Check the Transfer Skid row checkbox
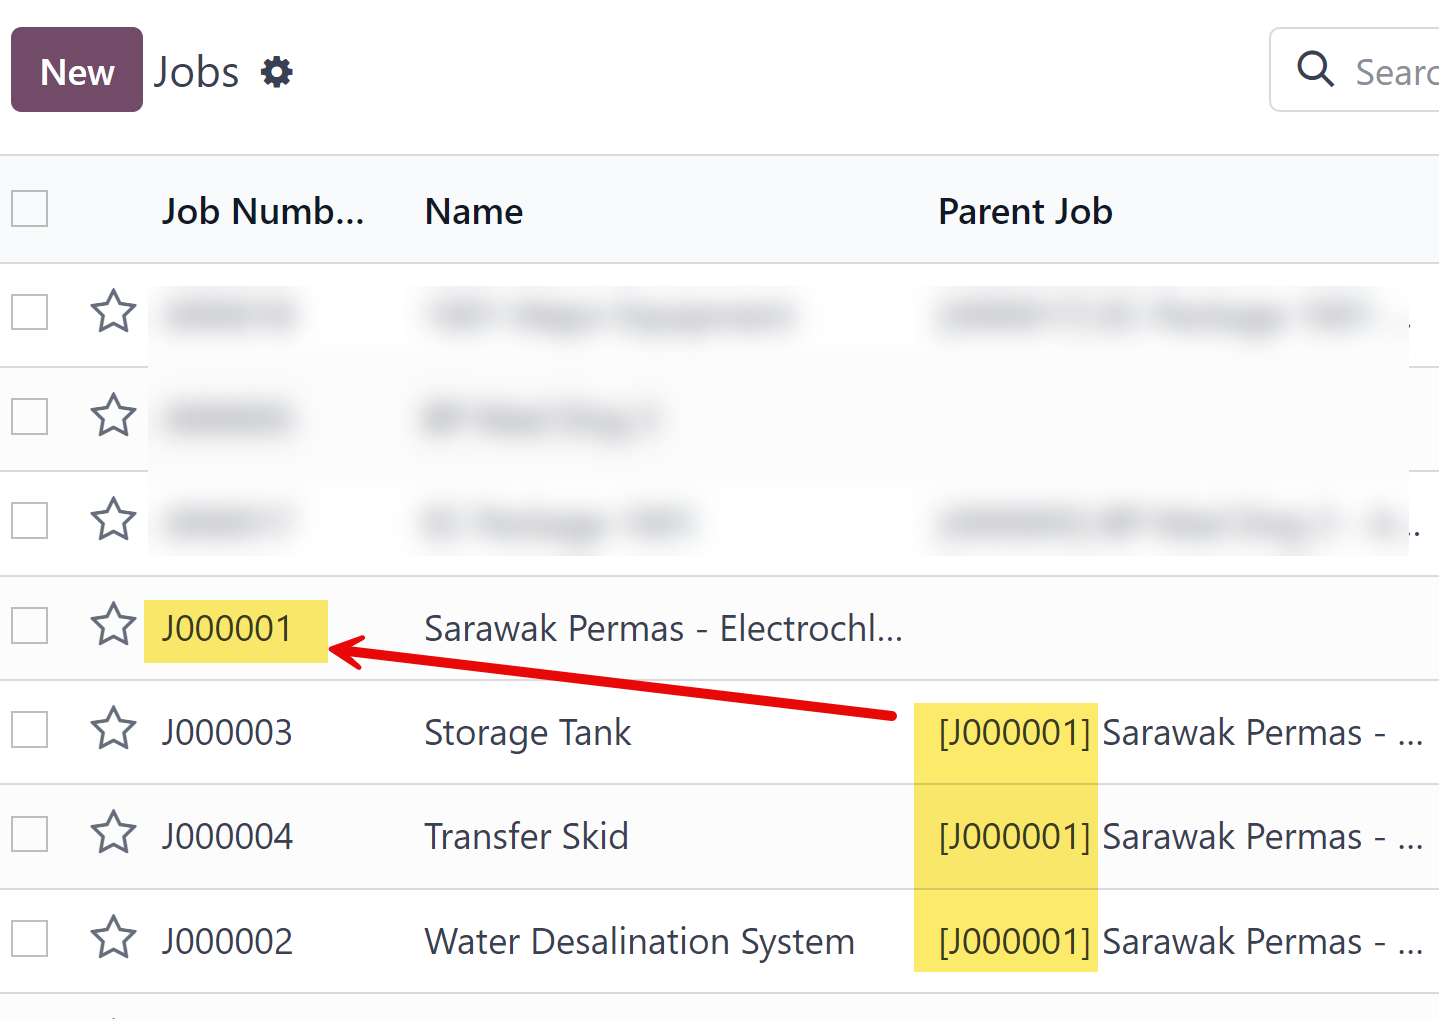1439x1019 pixels. [x=30, y=834]
